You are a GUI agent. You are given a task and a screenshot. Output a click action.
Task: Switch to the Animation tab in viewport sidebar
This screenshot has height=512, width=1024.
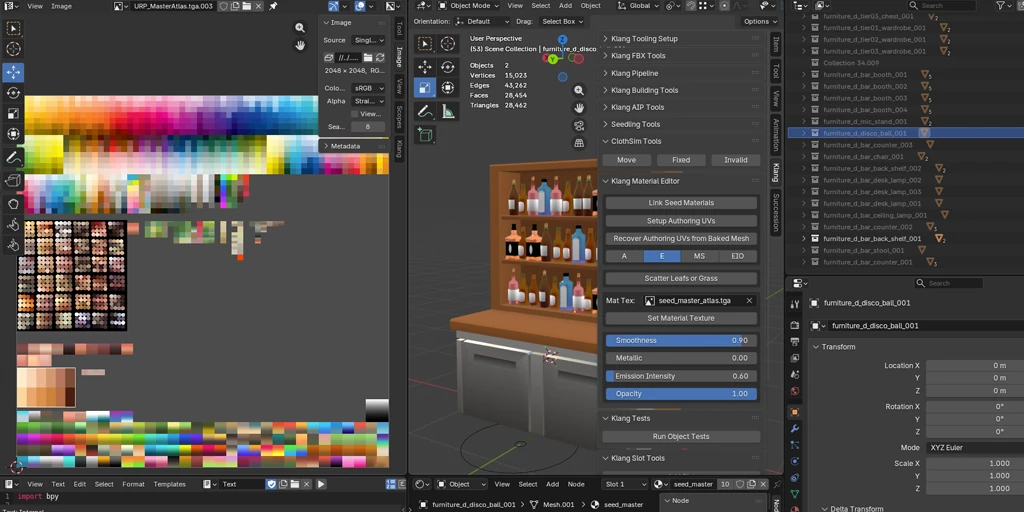776,135
